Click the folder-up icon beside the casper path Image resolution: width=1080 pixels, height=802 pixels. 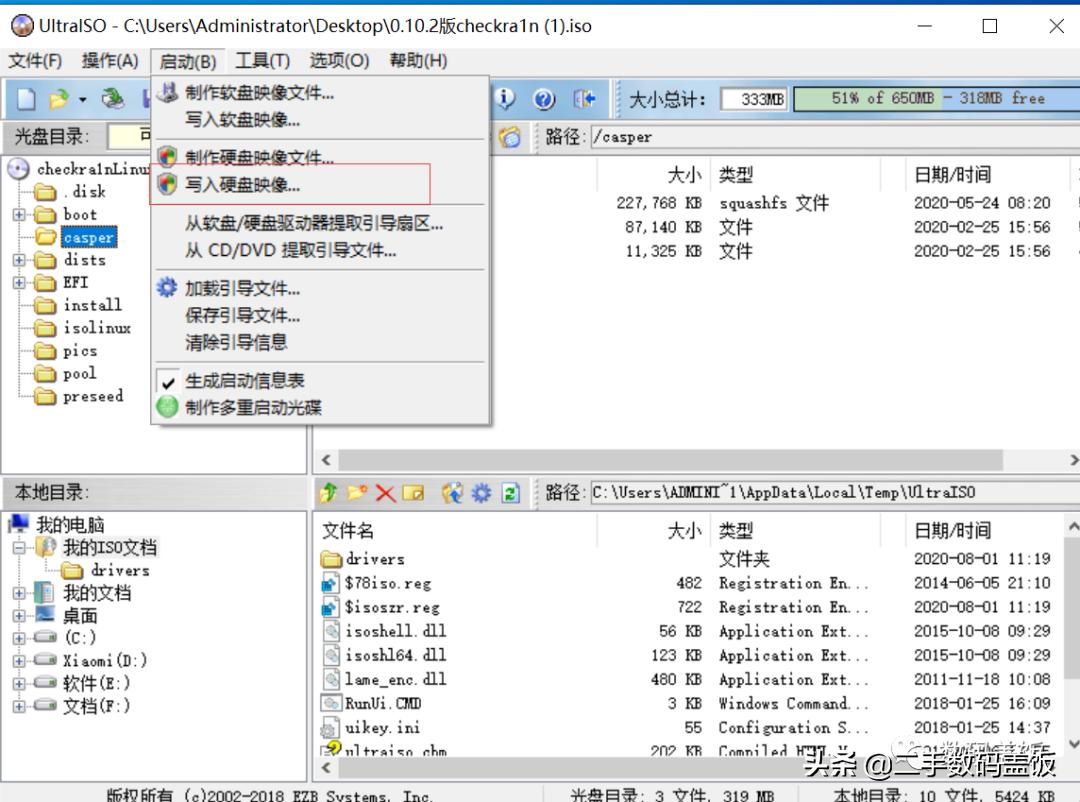tap(510, 137)
